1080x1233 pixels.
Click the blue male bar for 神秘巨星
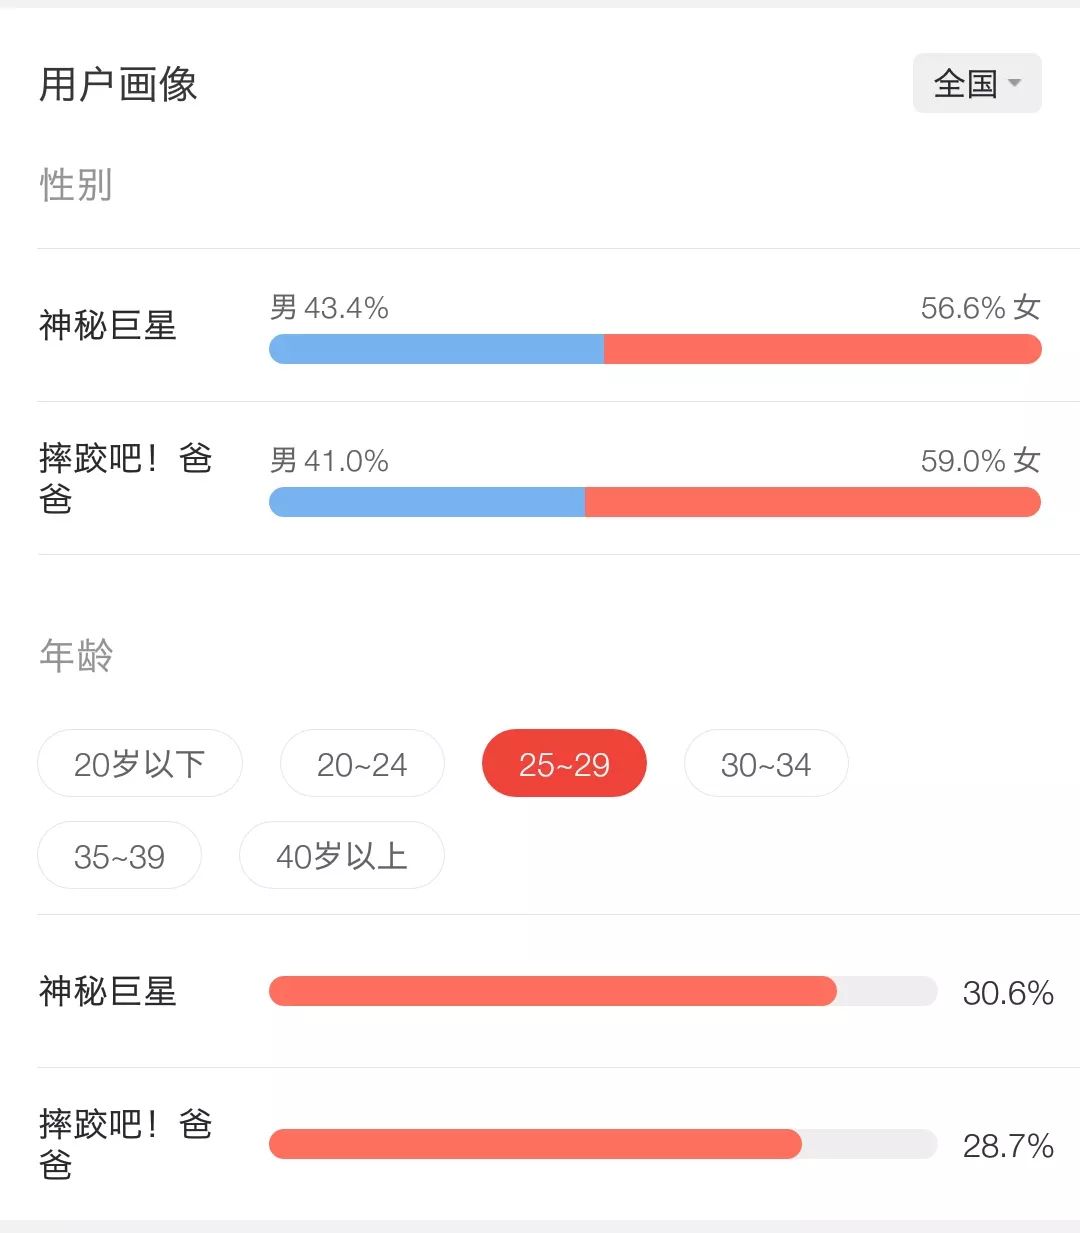click(436, 349)
